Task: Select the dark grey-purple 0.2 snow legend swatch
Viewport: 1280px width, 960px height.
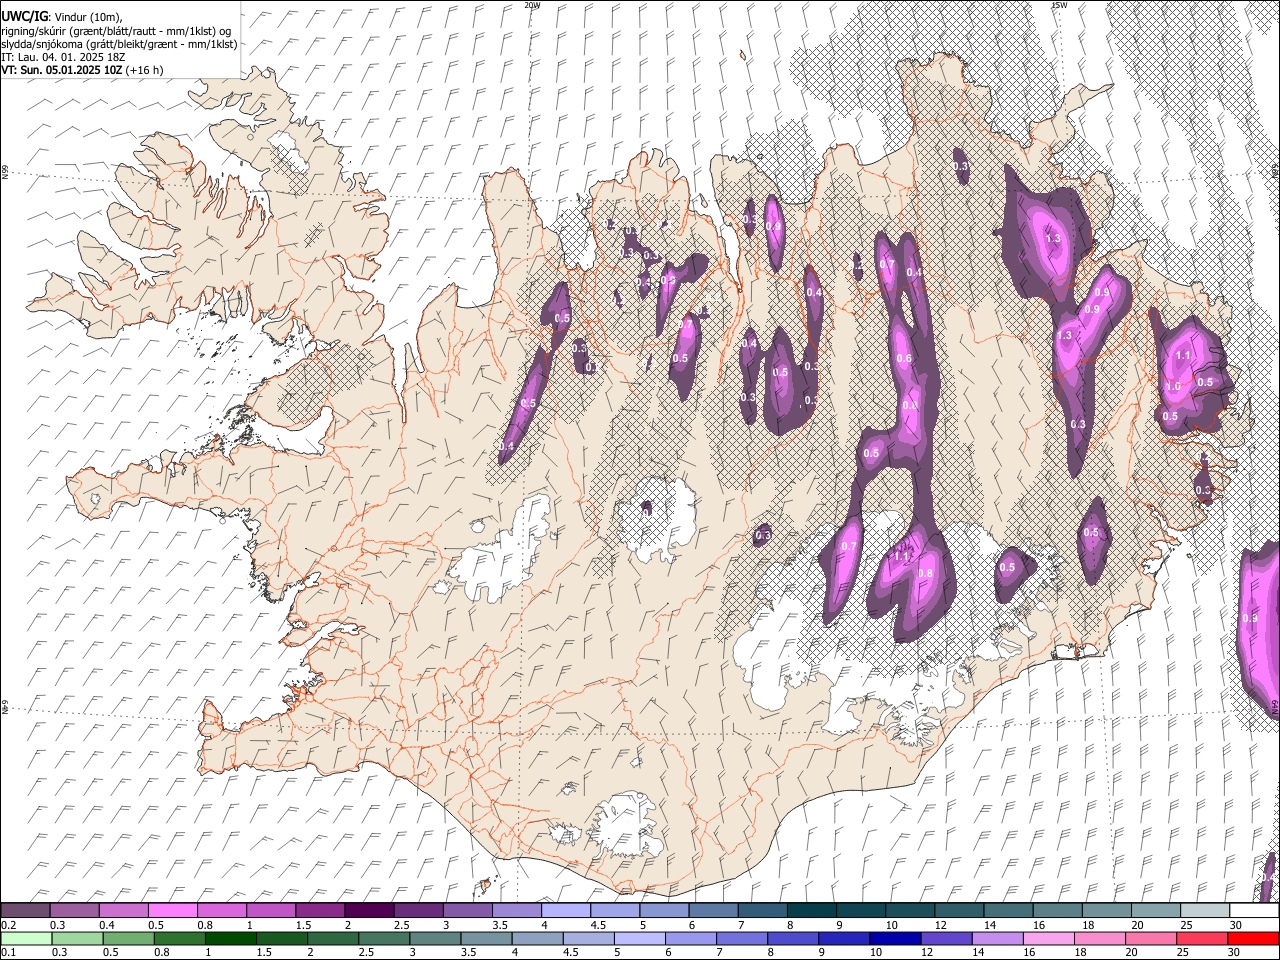Action: click(25, 911)
